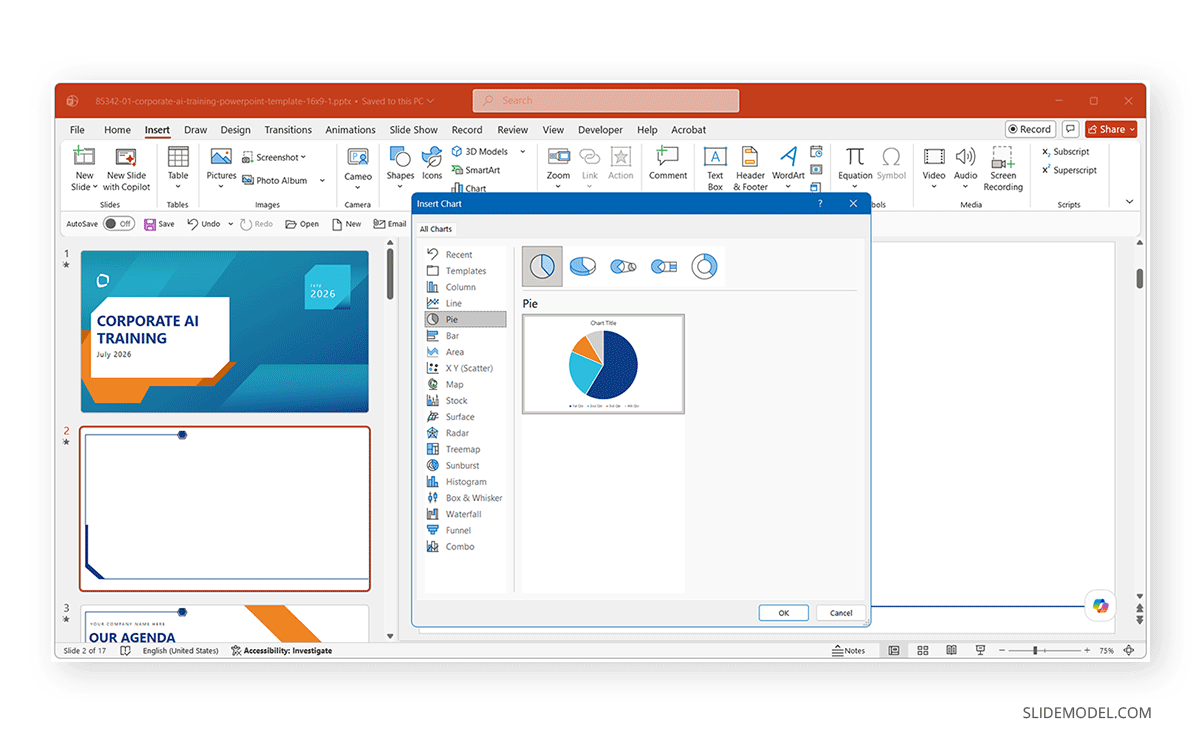Start Screen Recording from the ribbon
The image size is (1200, 743).
pos(1003,168)
